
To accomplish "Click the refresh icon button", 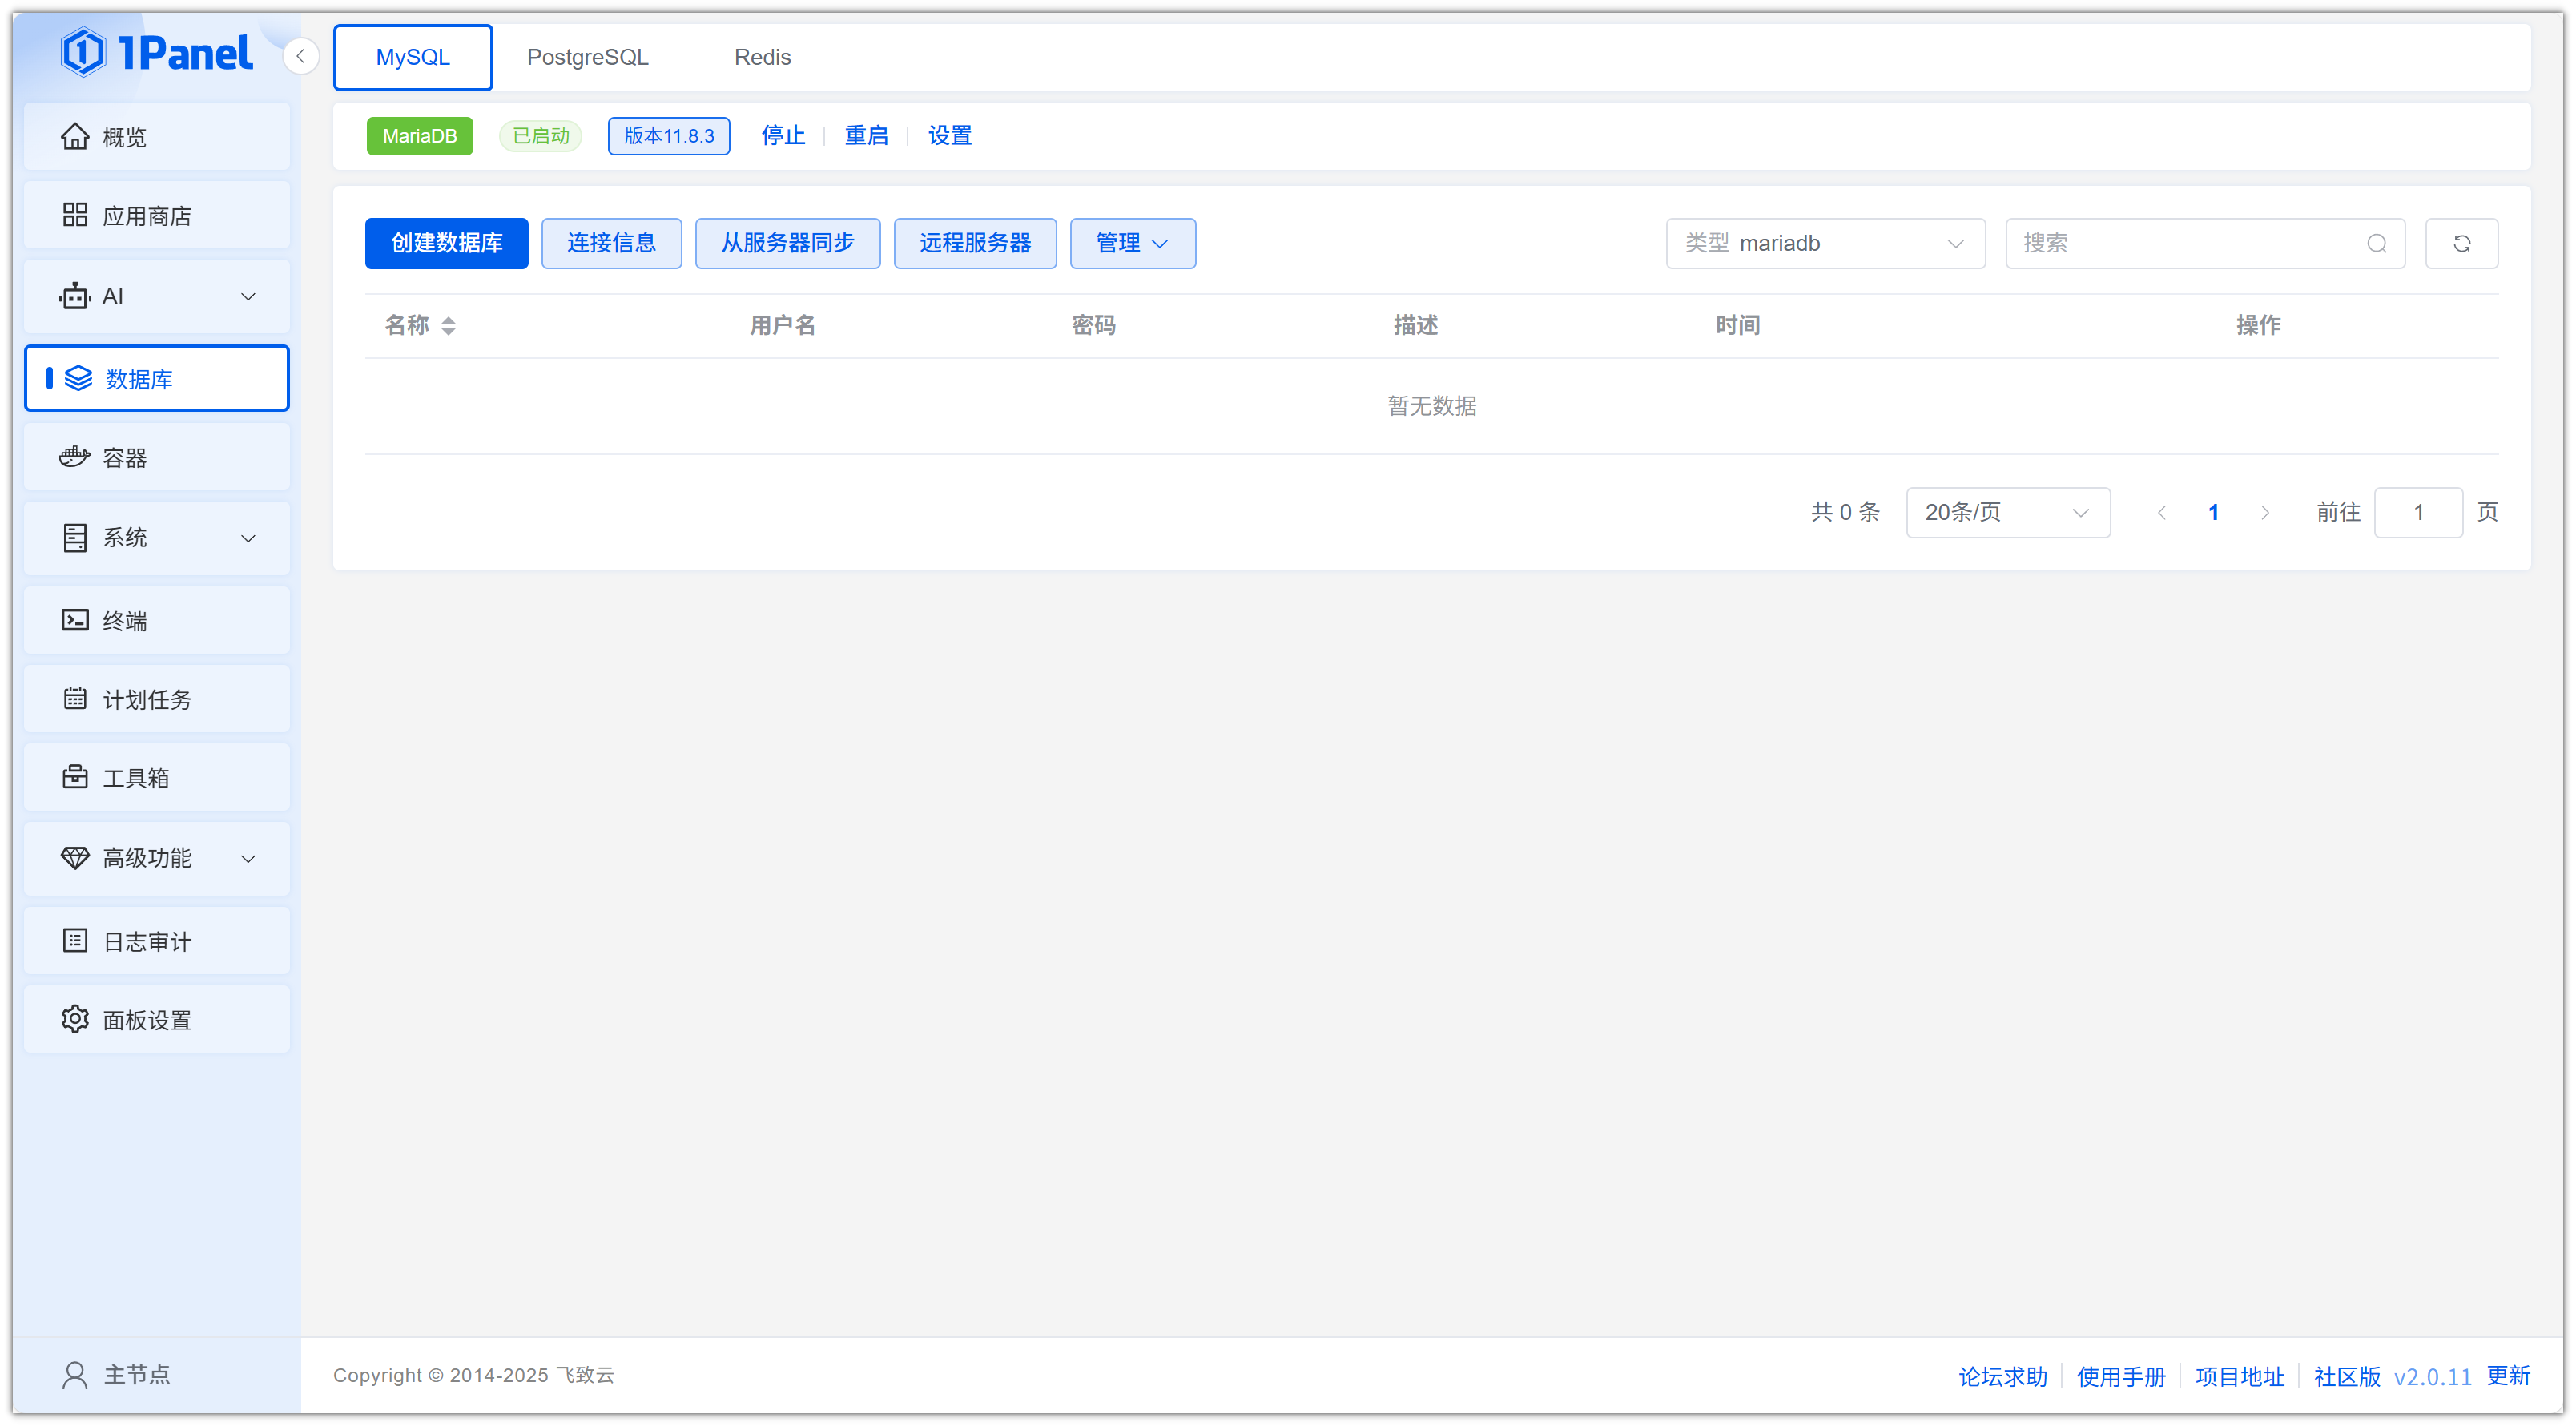I will 2461,243.
